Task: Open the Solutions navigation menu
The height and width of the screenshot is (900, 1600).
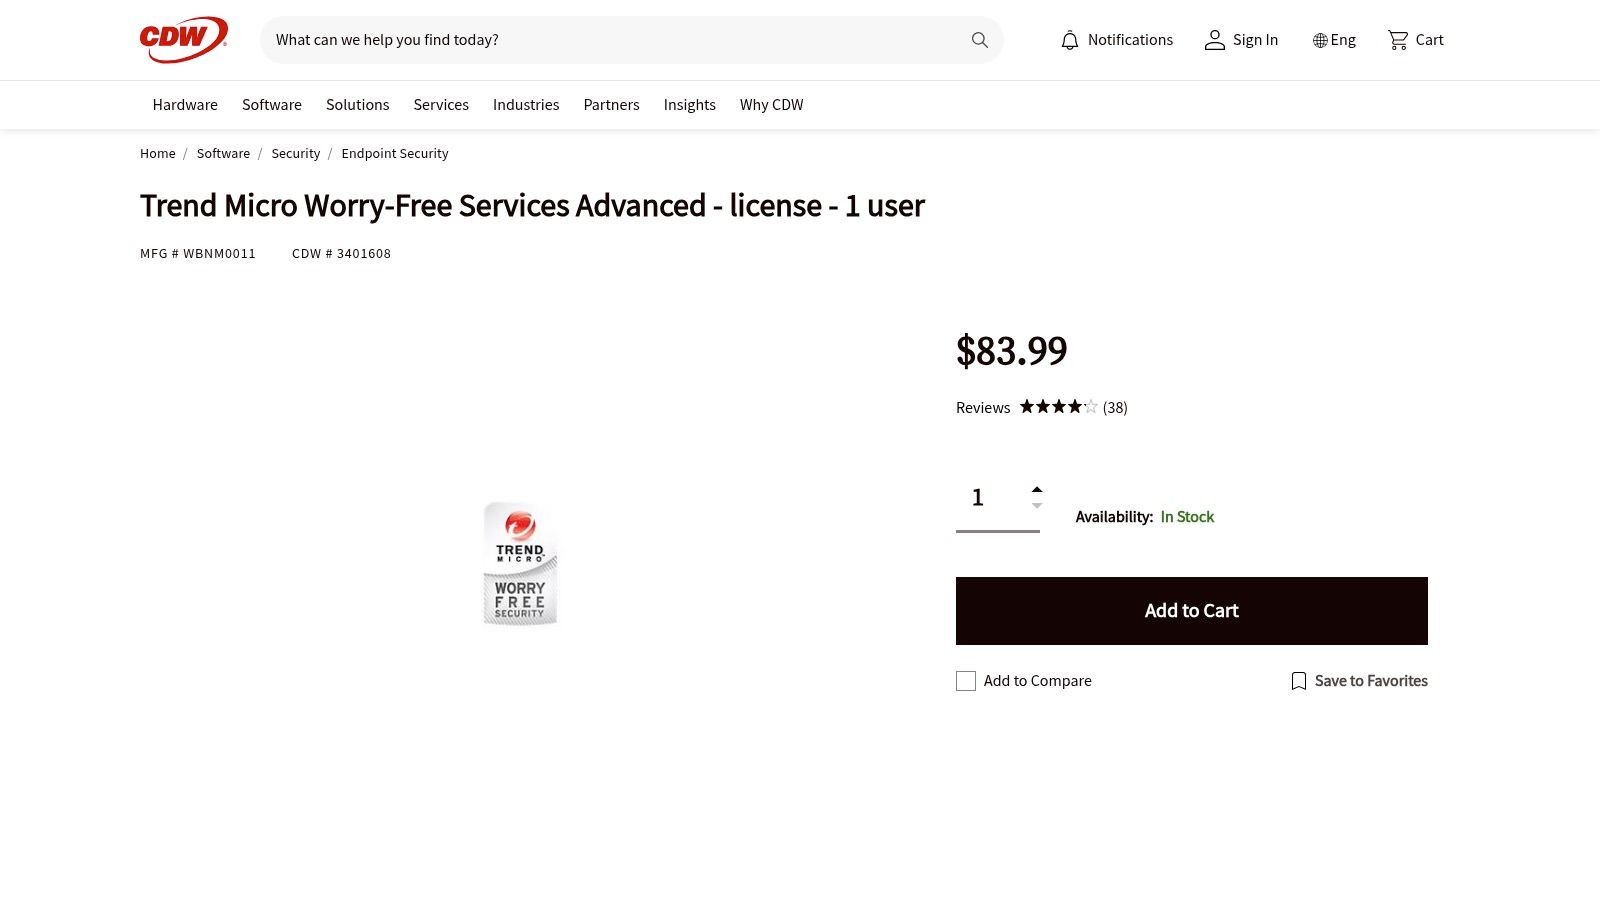Action: point(357,104)
